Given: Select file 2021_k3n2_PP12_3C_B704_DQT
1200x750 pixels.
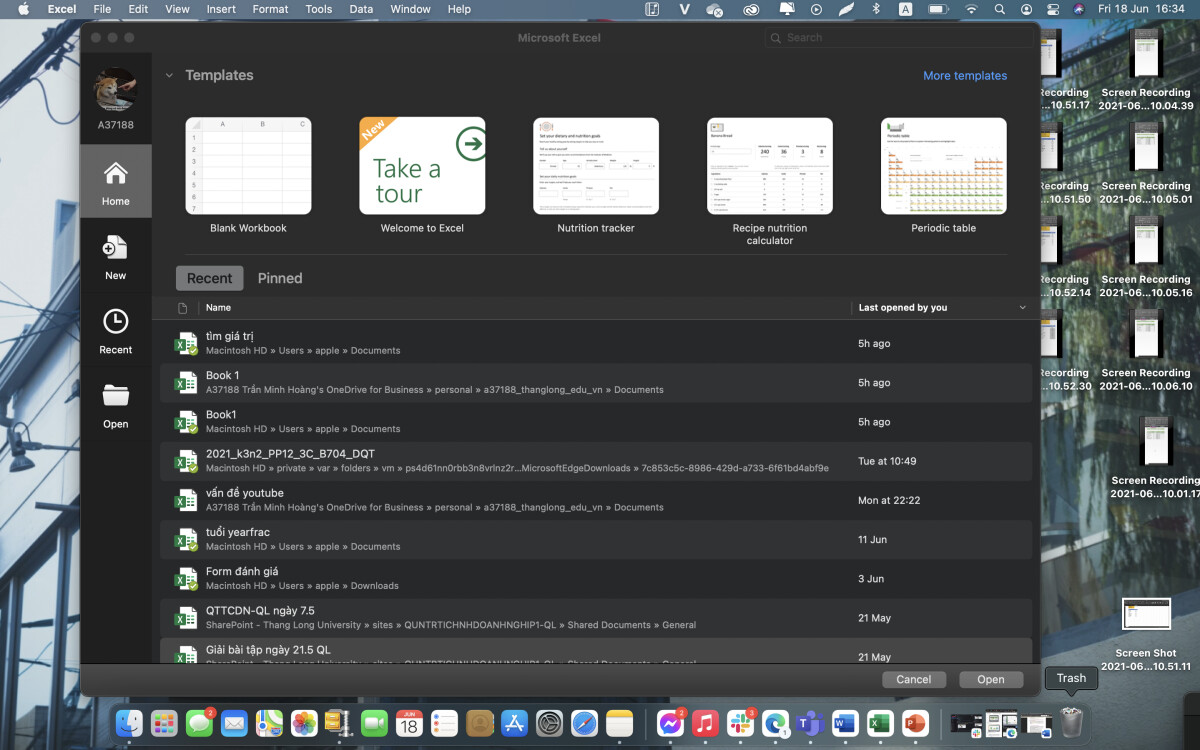Looking at the screenshot, I should (596, 460).
